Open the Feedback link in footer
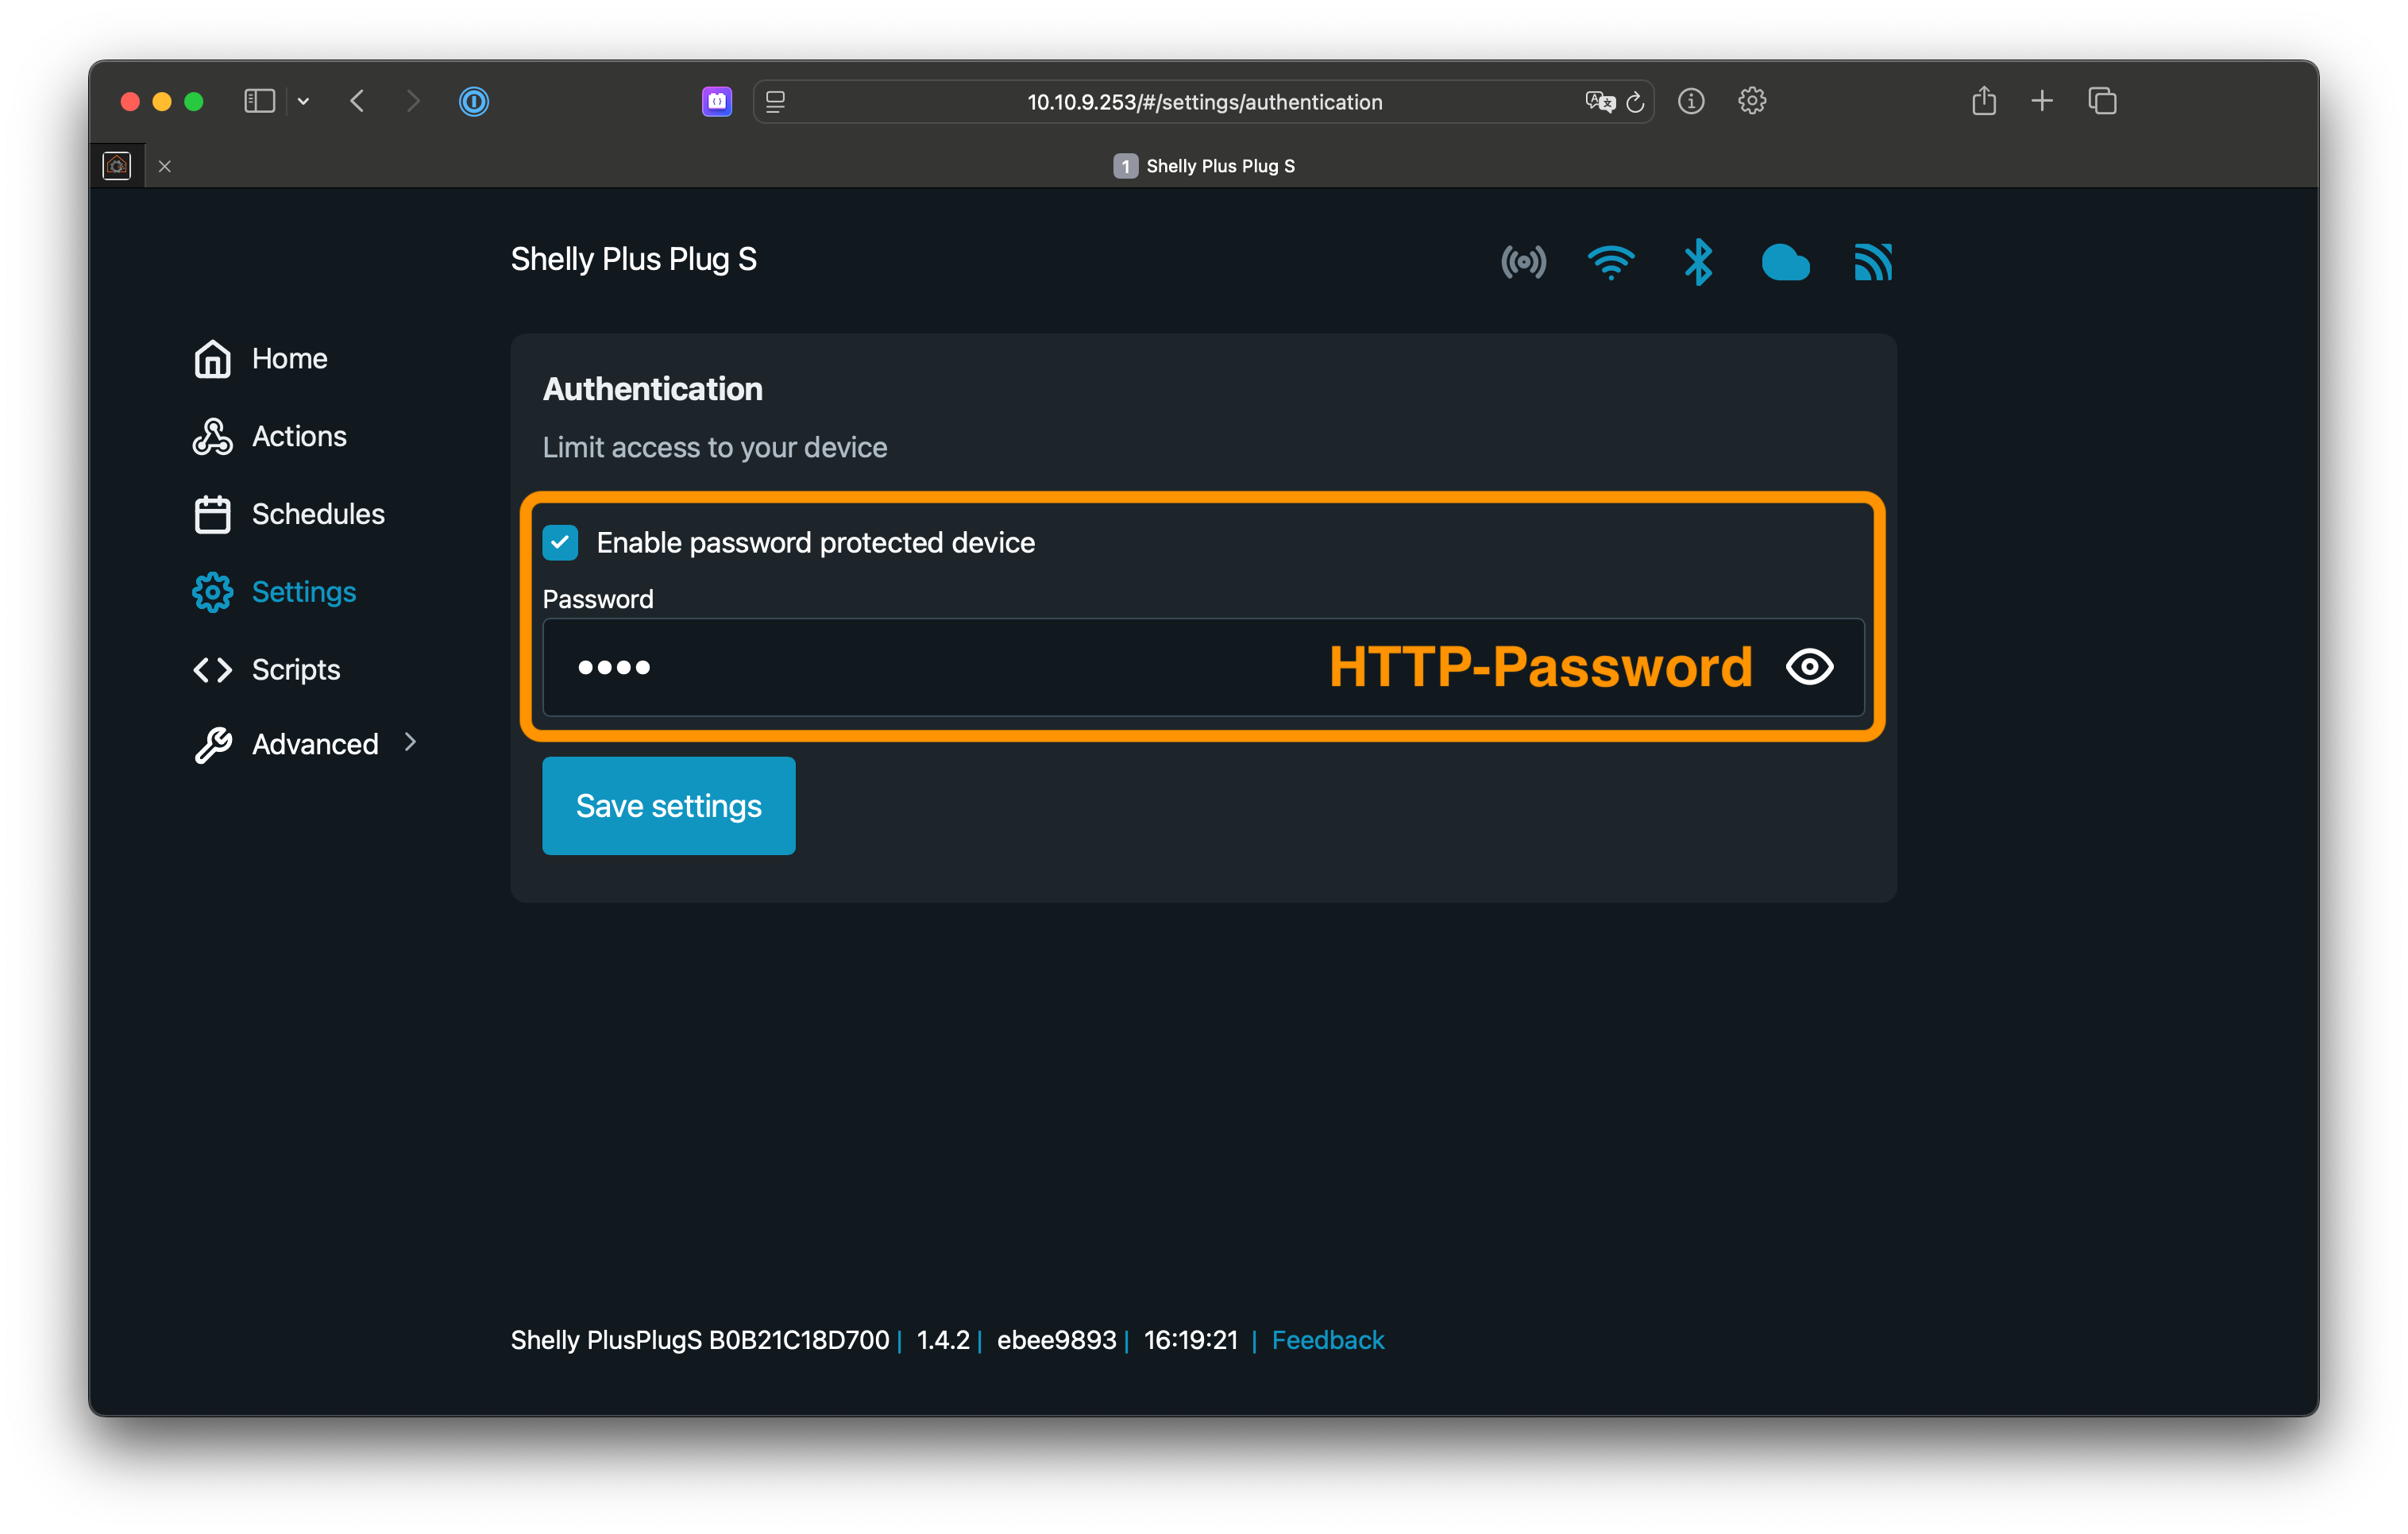2408x1534 pixels. click(1327, 1340)
